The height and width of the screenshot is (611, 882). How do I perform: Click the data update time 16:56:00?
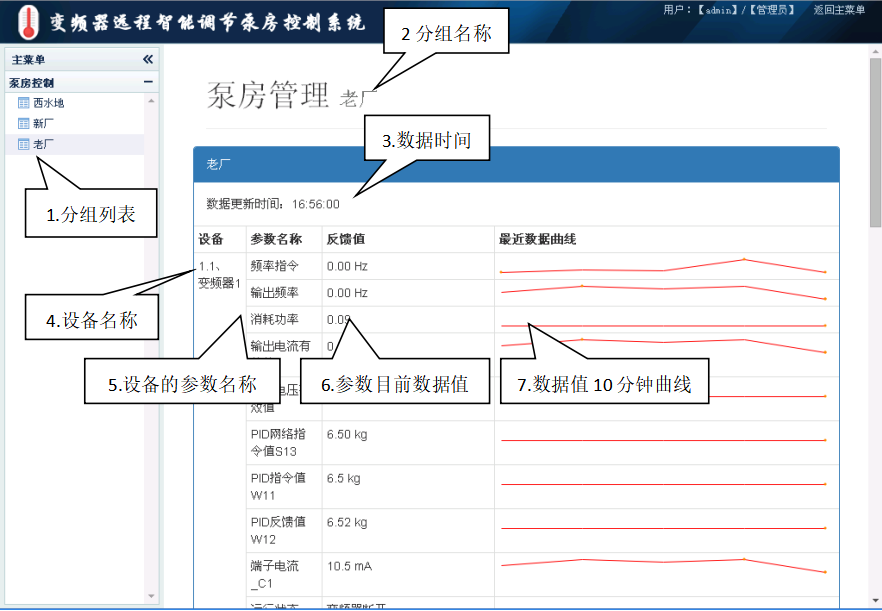click(316, 204)
